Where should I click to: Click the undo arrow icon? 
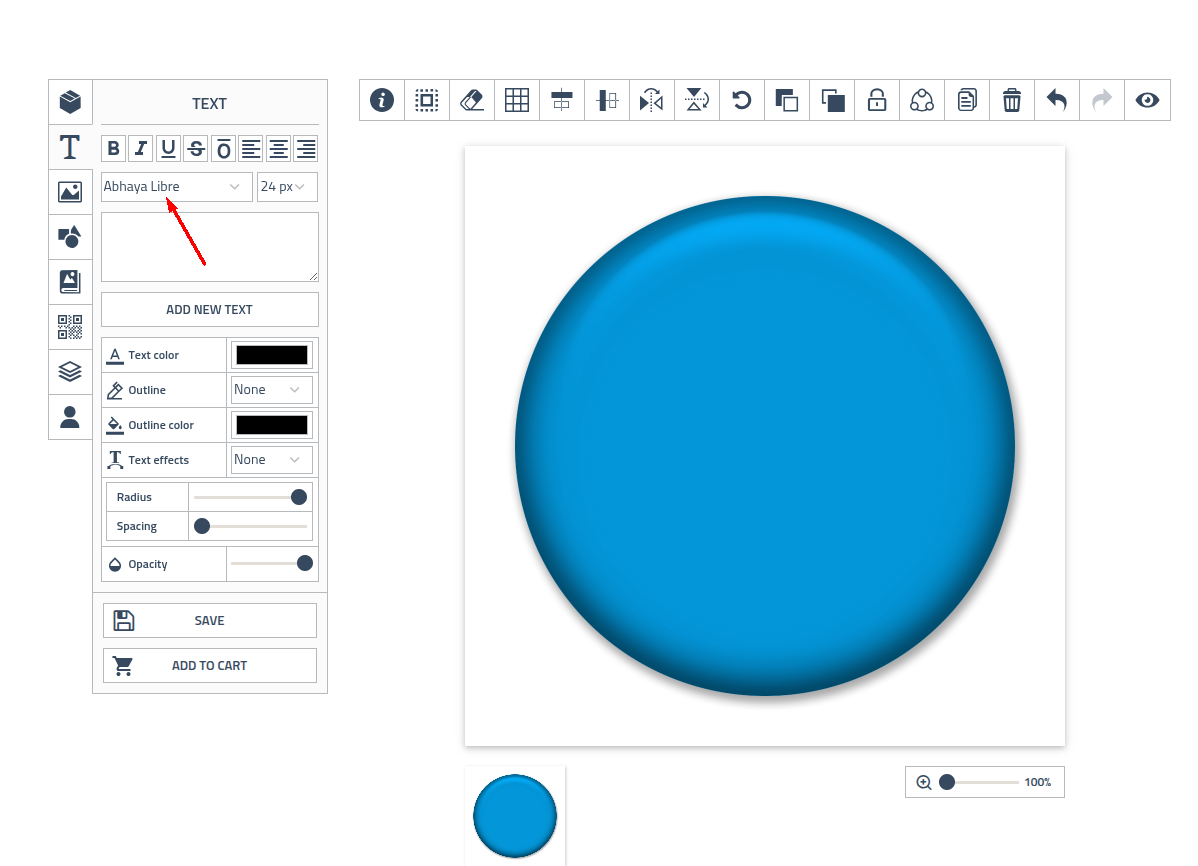[1057, 100]
